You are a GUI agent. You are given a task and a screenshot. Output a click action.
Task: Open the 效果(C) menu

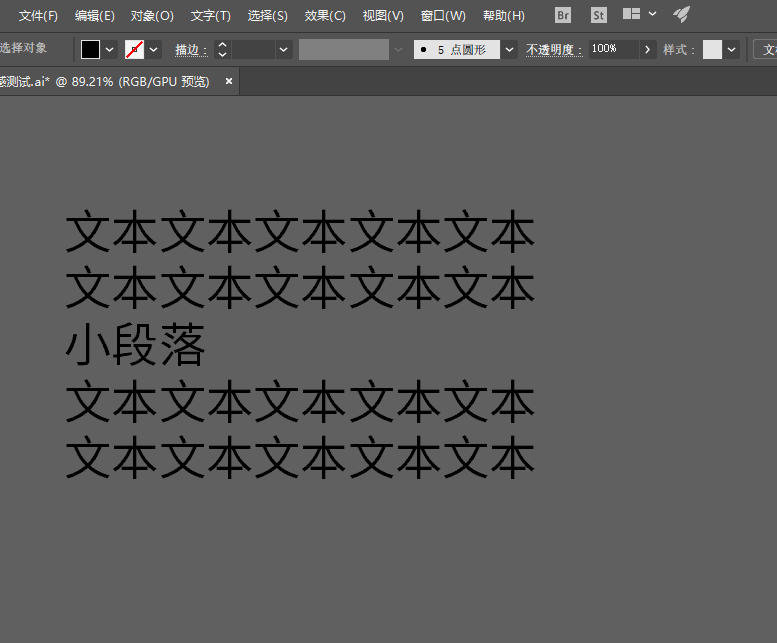pos(325,16)
